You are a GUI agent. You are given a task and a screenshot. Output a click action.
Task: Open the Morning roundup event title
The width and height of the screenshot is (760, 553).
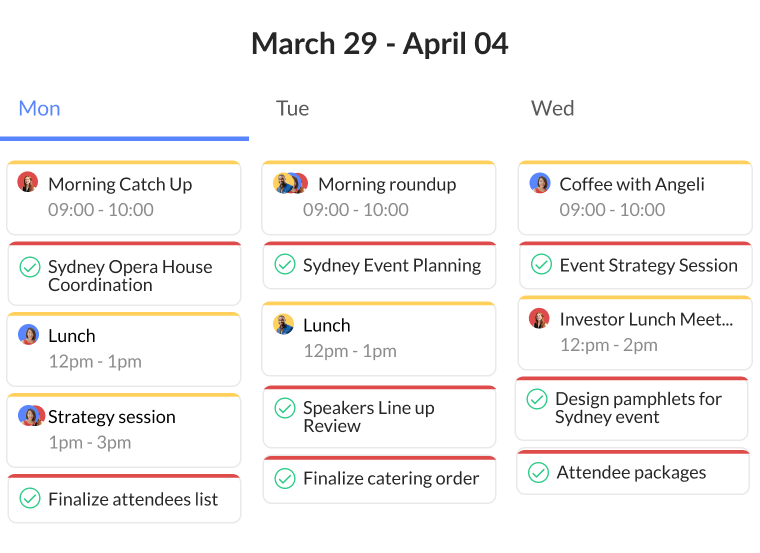click(x=387, y=184)
